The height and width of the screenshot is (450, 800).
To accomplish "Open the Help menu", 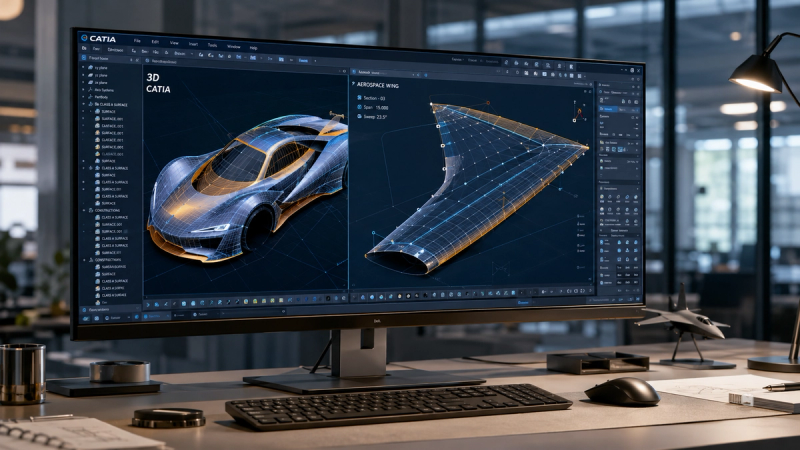I will pyautogui.click(x=254, y=47).
